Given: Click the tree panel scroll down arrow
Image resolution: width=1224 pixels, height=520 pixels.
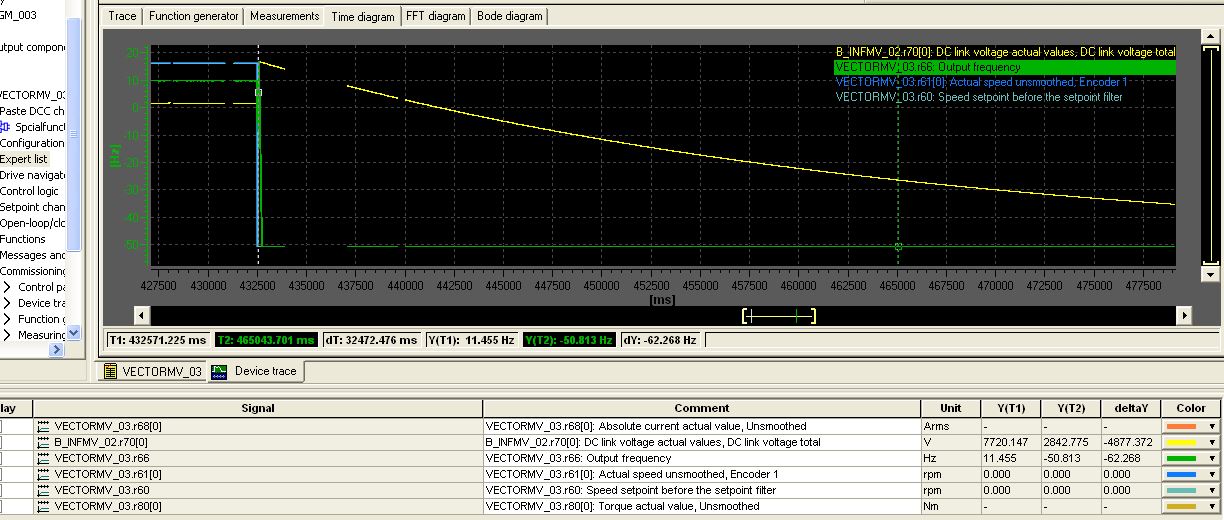Looking at the screenshot, I should (x=74, y=335).
